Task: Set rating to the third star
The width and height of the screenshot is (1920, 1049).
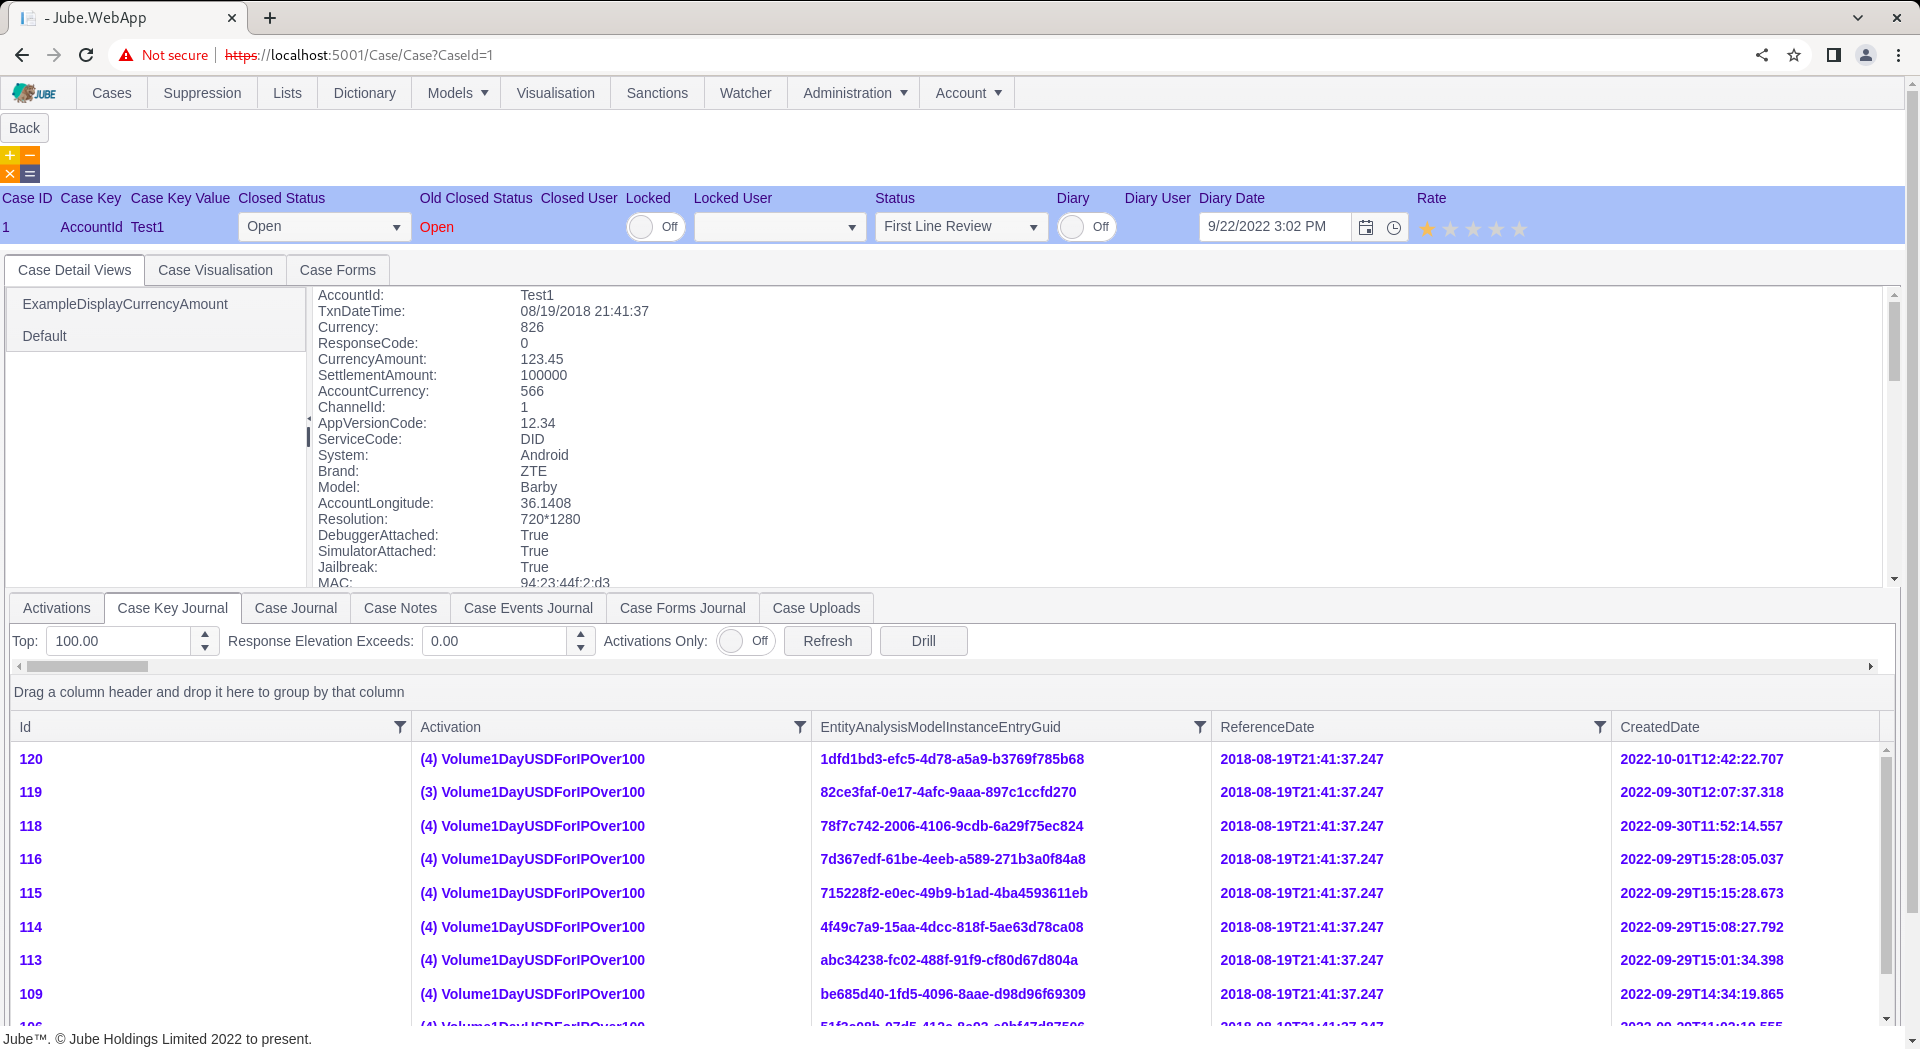Action: (x=1473, y=229)
